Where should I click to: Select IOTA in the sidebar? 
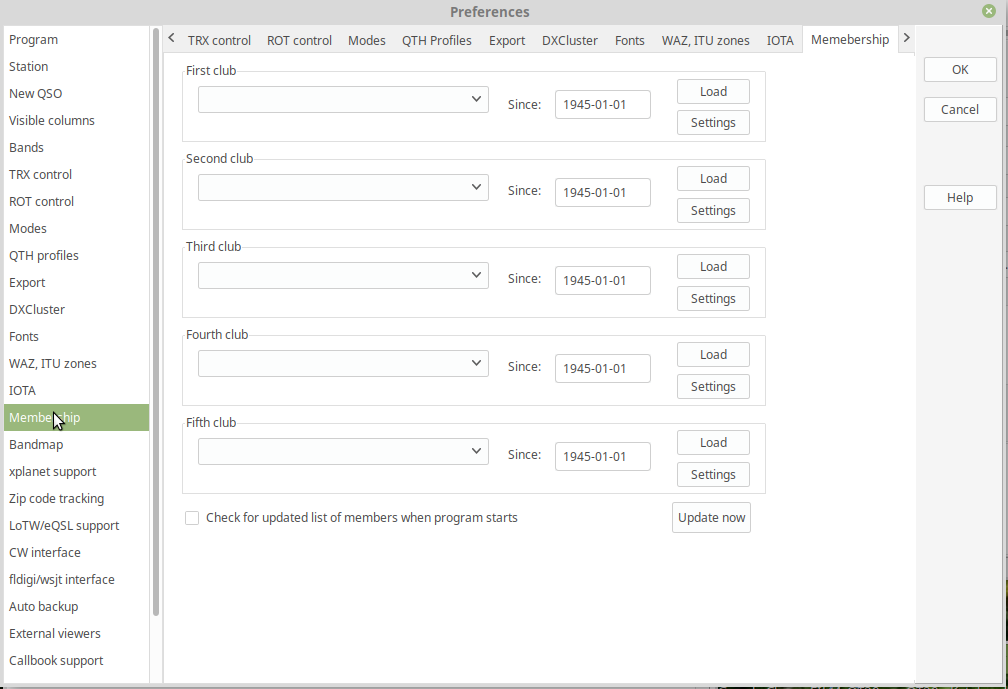(x=76, y=390)
